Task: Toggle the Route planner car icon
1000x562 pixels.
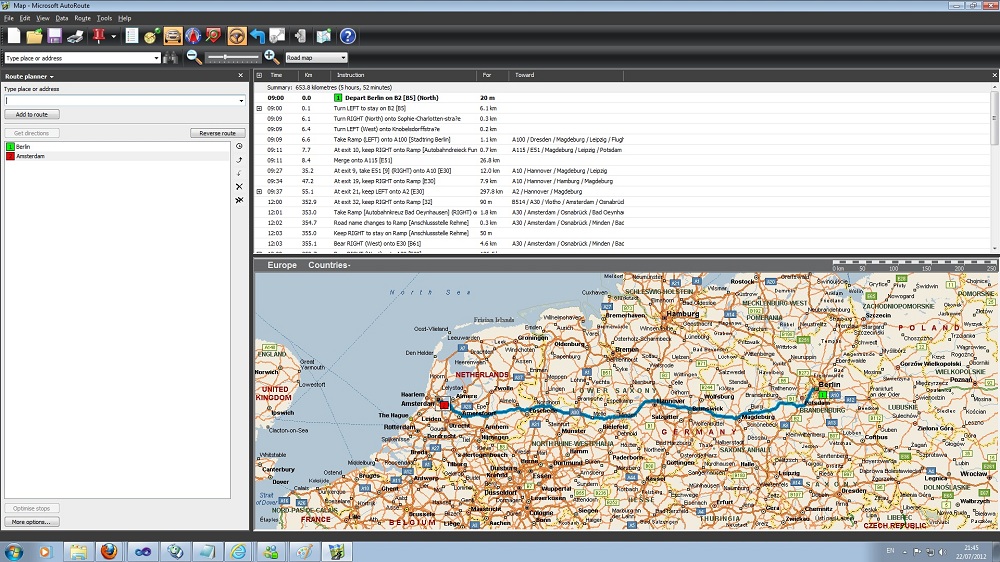Action: point(173,36)
